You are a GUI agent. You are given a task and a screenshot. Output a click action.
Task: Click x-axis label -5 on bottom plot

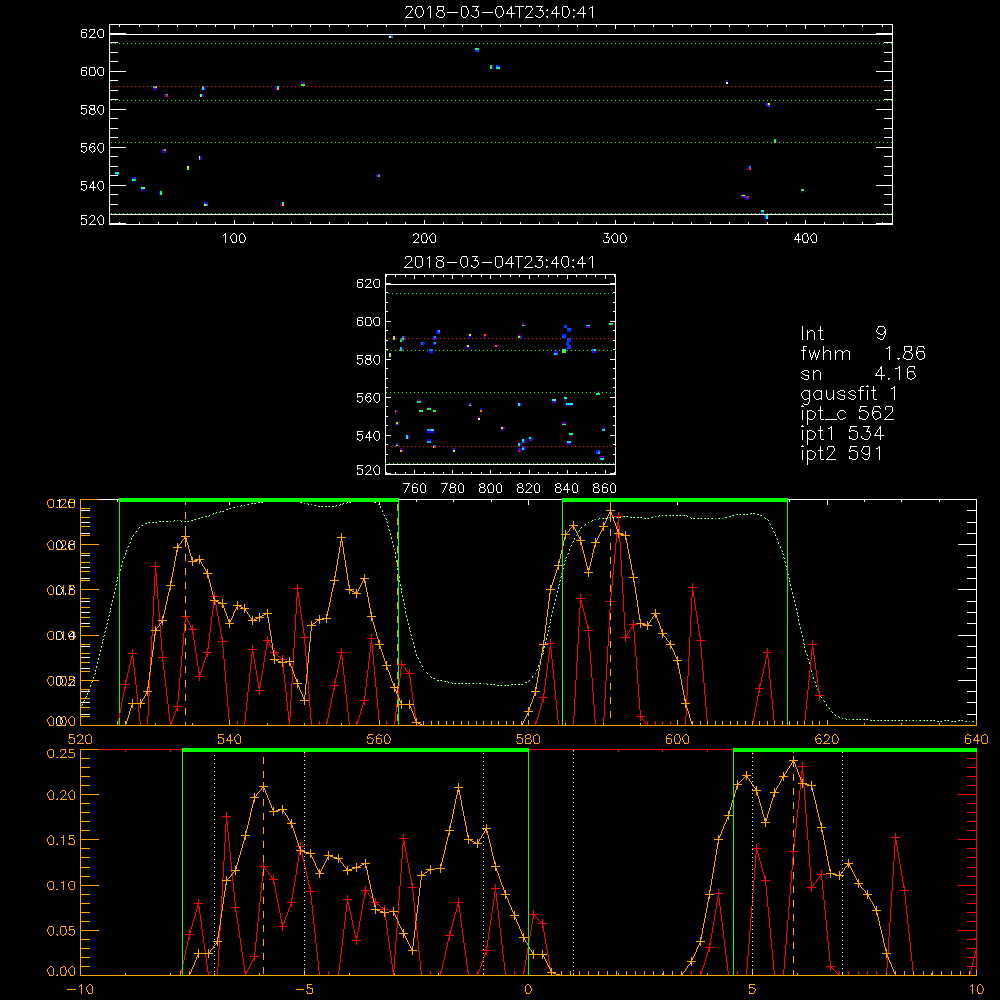[x=304, y=990]
